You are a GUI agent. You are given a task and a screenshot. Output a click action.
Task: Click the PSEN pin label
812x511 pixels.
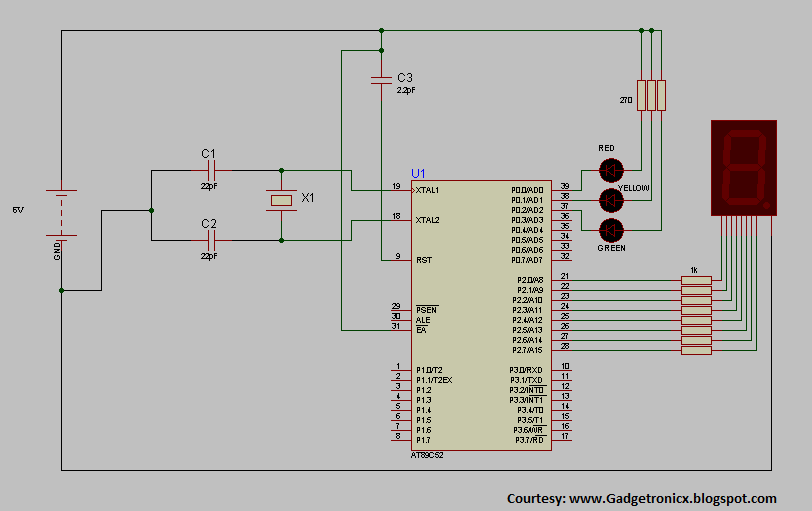(427, 310)
